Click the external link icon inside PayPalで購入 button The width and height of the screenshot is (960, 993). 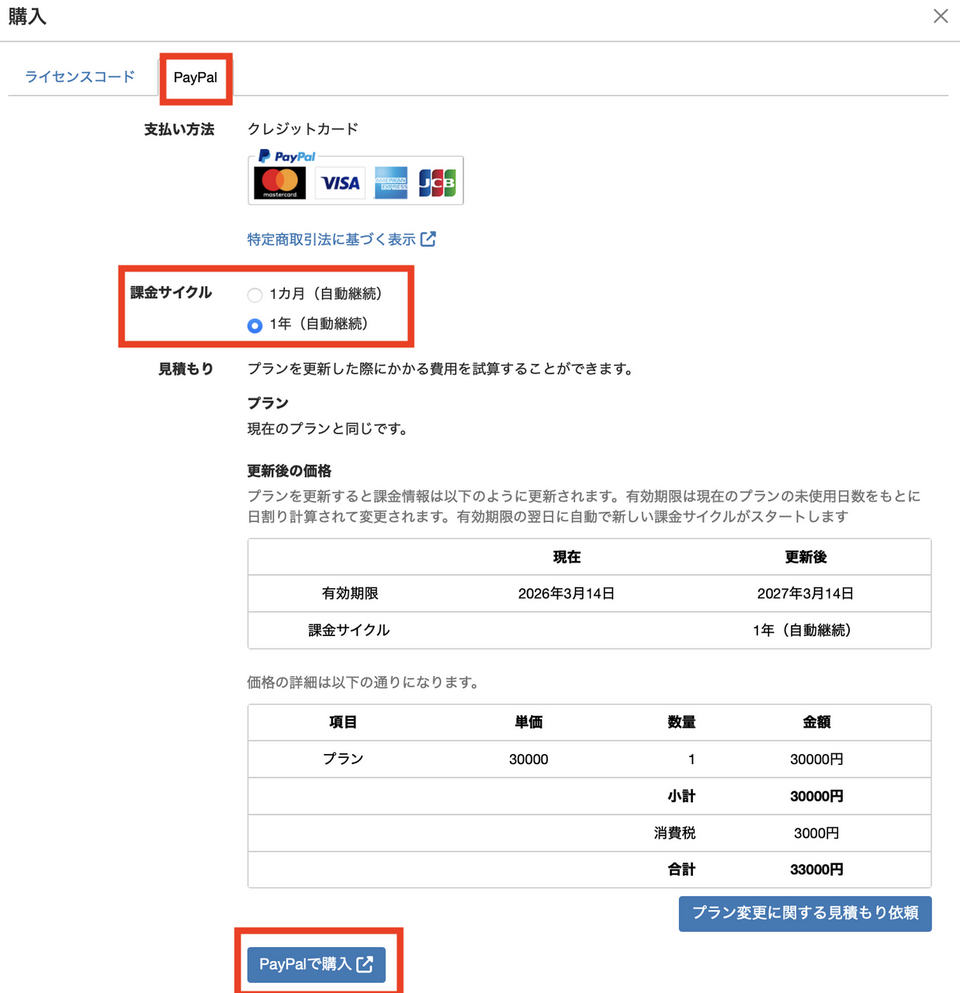coord(364,965)
